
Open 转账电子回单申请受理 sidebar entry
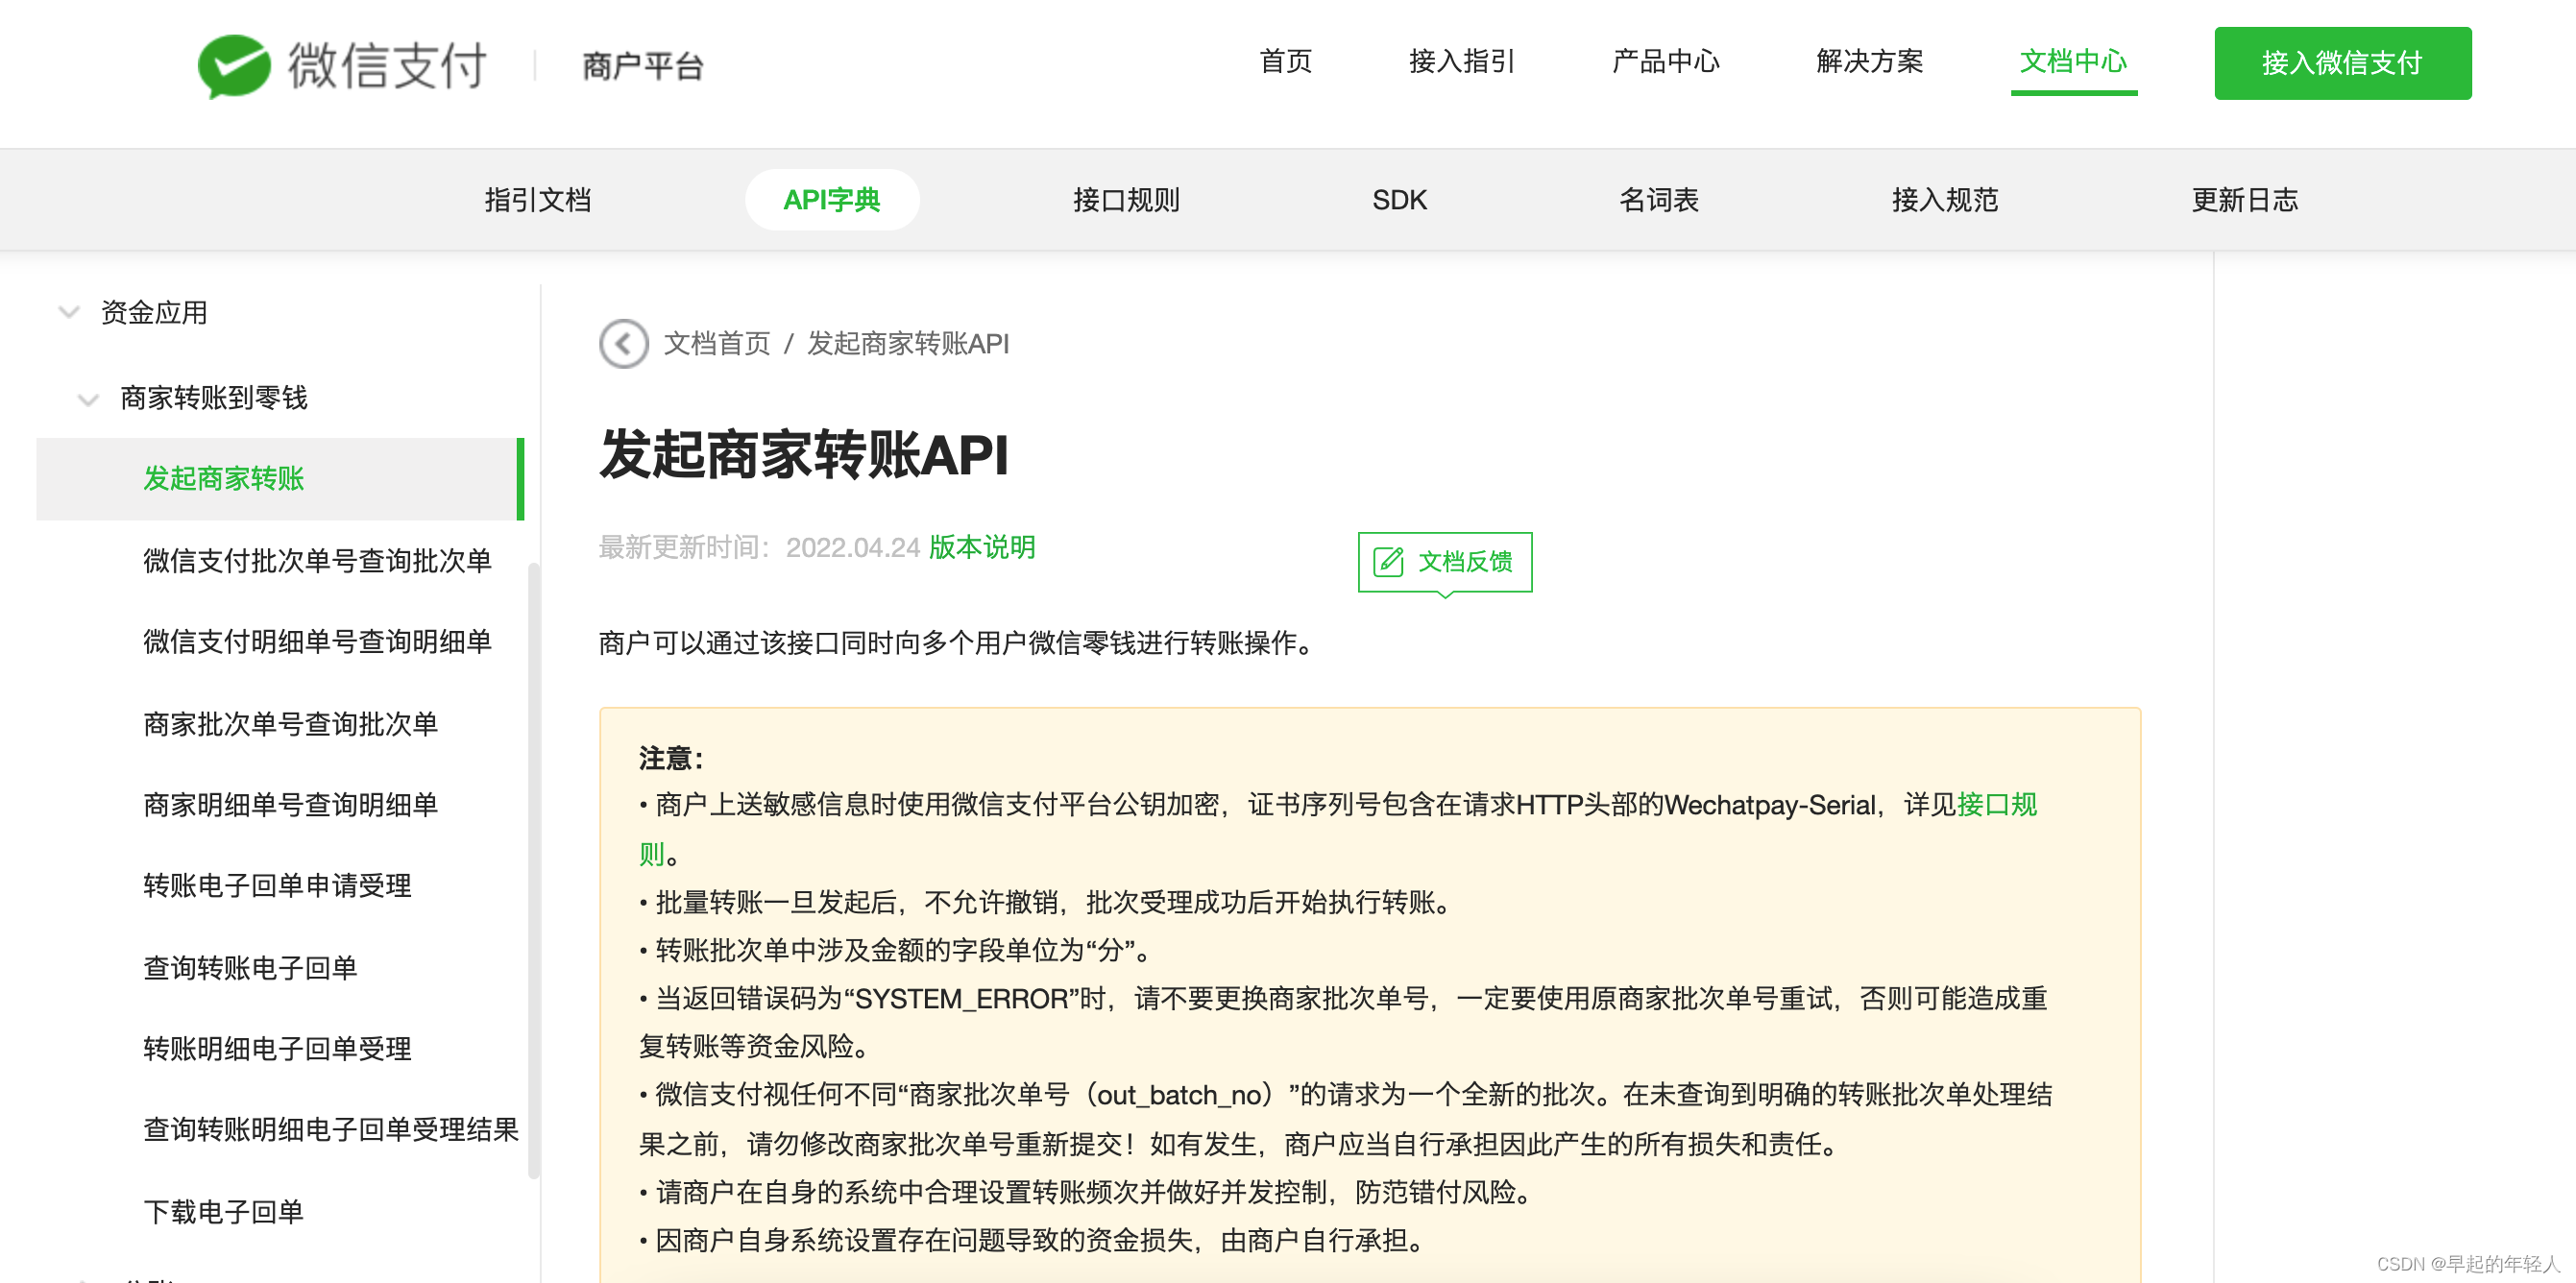[x=277, y=886]
